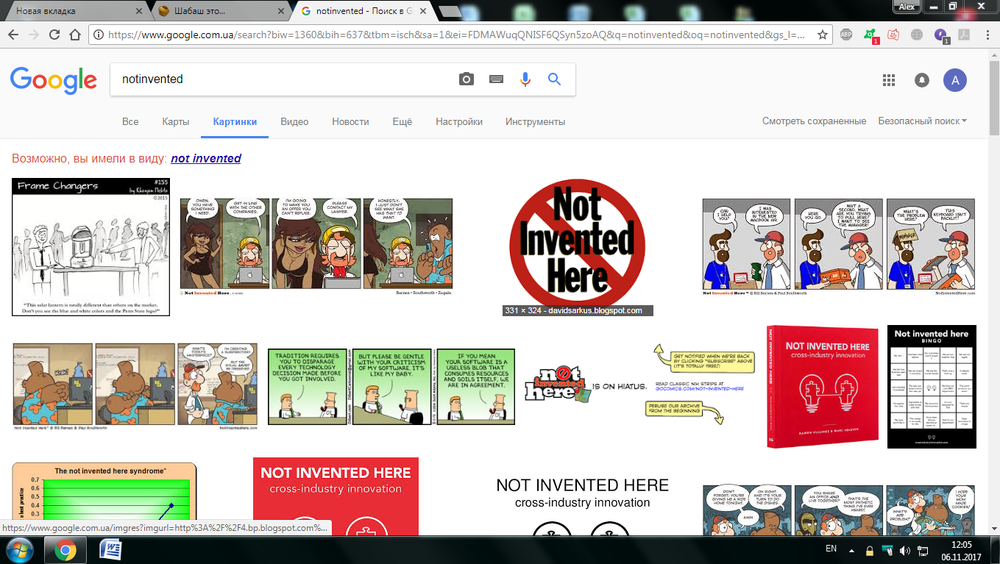Screen dimensions: 1000x564
Task: Close the Шабаш это browser tab
Action: tap(281, 11)
